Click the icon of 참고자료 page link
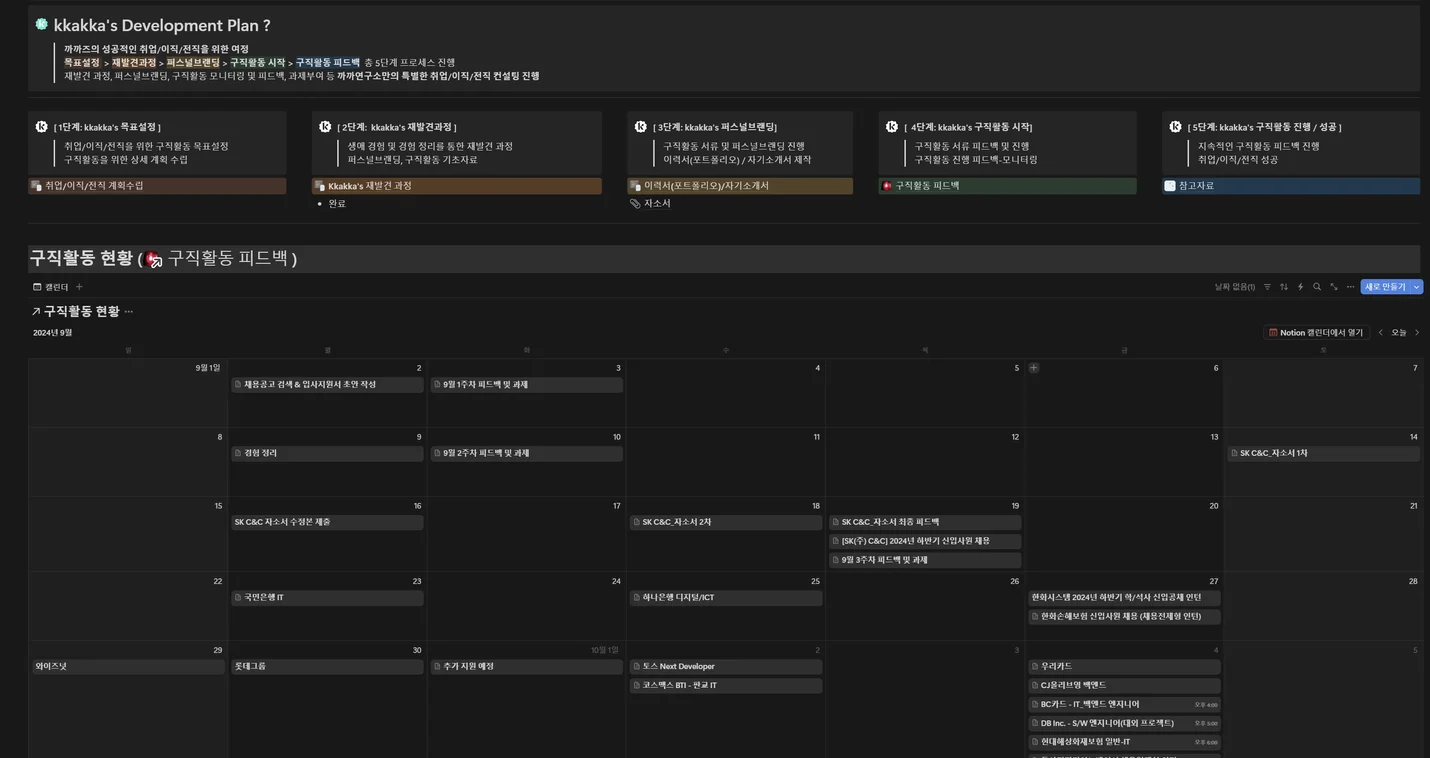Screen dimensions: 1430x758 coord(1170,186)
